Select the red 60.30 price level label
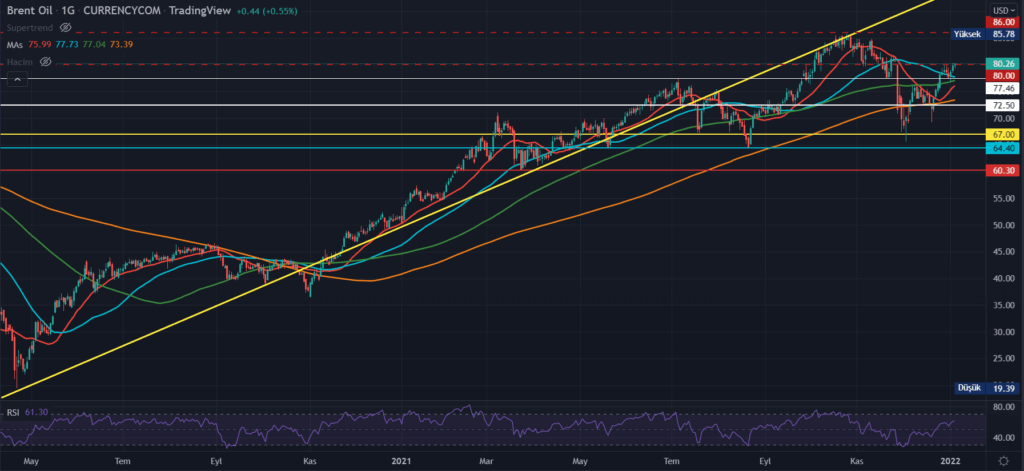Screen dimensions: 1024x471 click(1002, 171)
